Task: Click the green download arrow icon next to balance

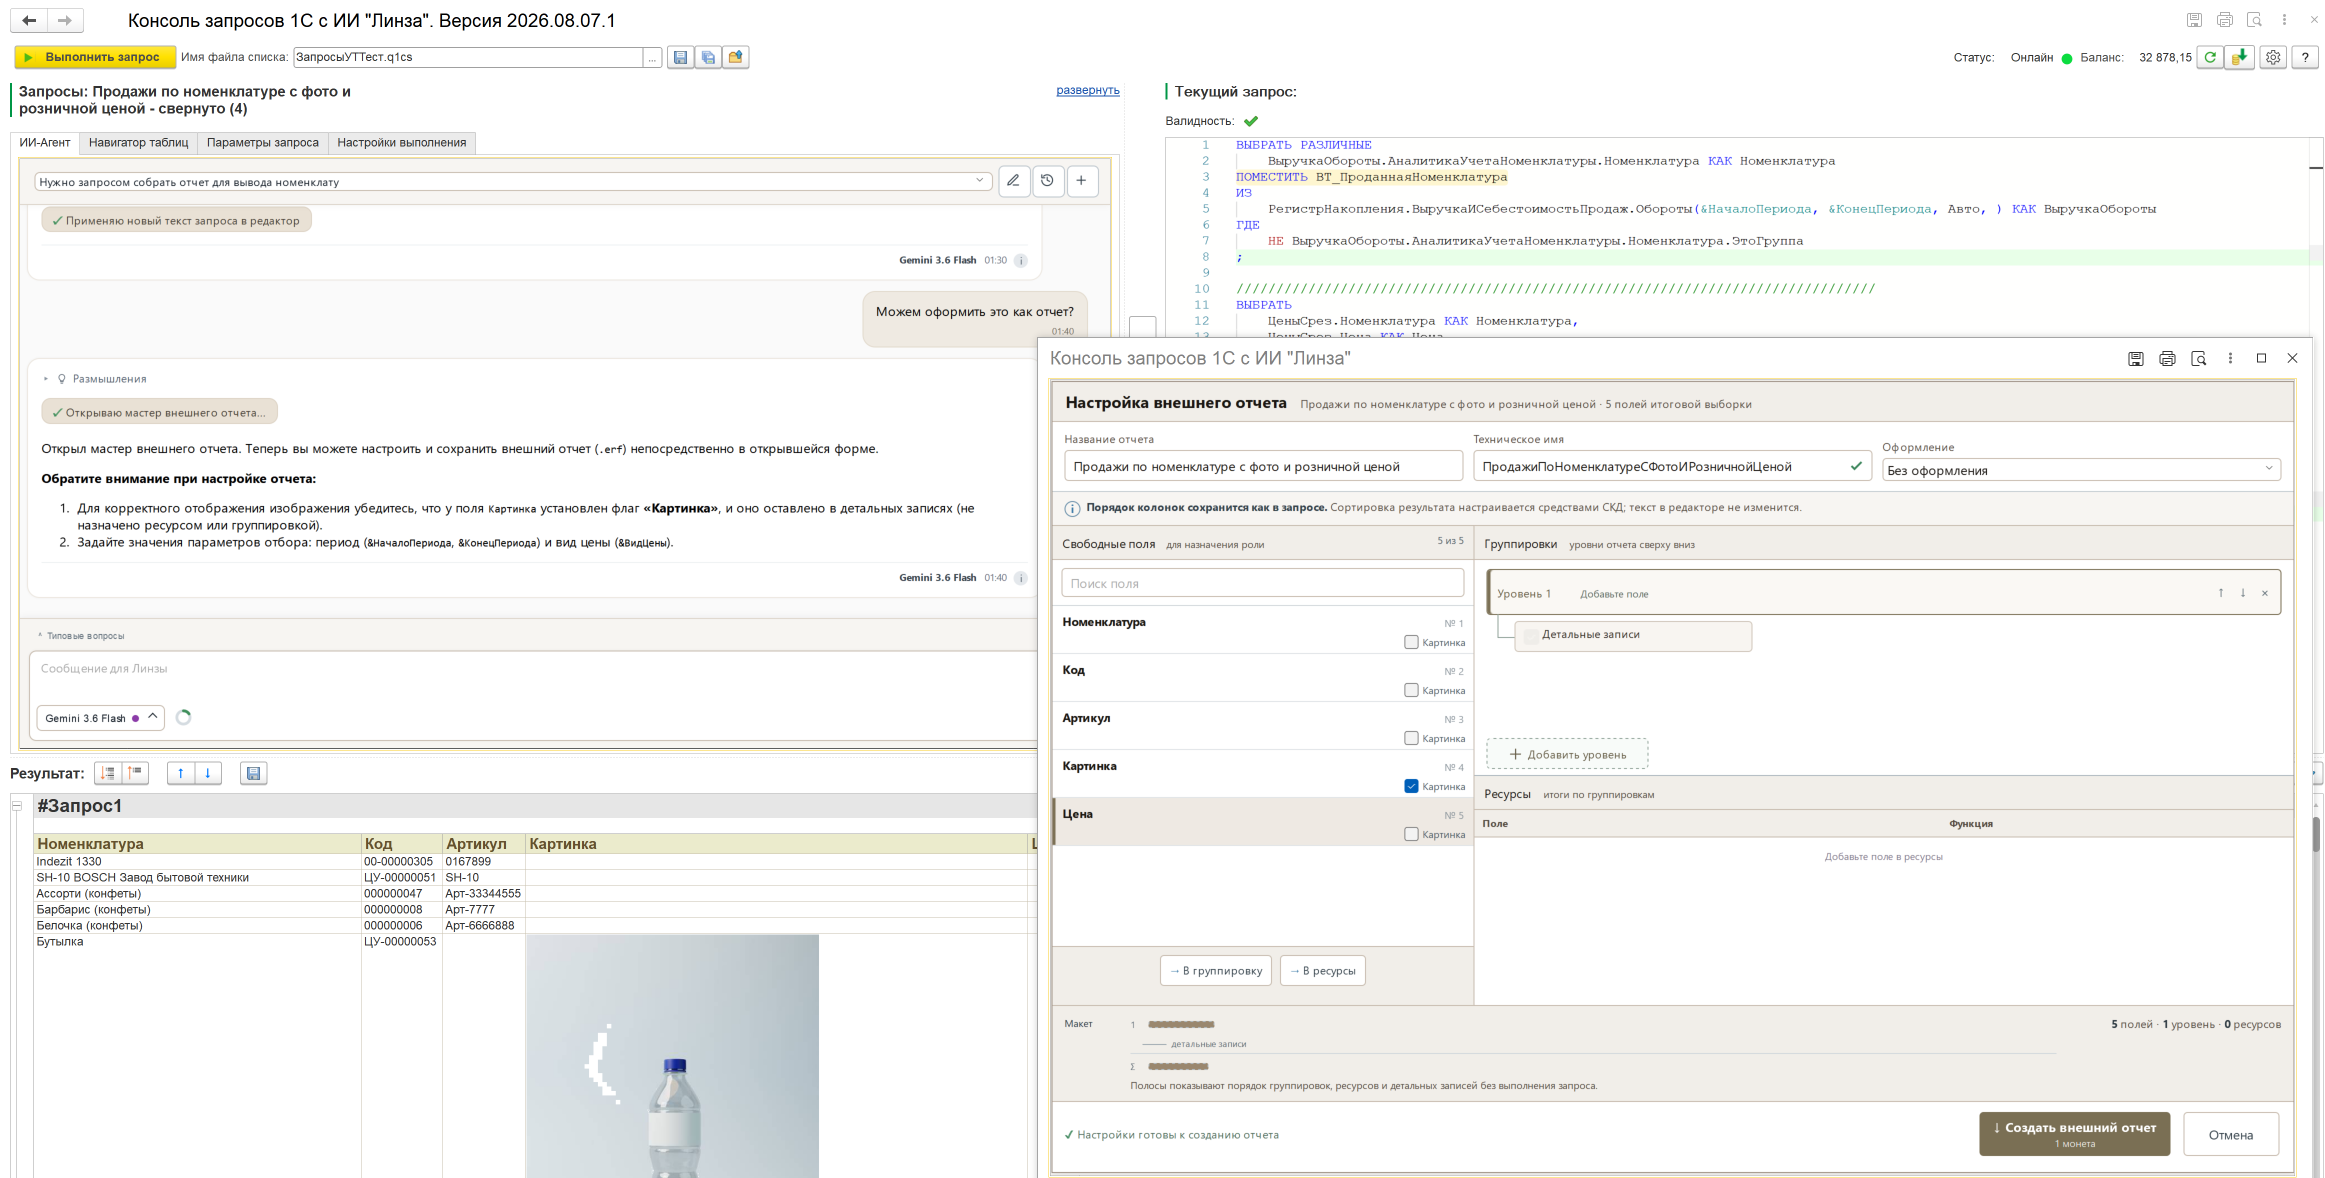Action: [2240, 57]
